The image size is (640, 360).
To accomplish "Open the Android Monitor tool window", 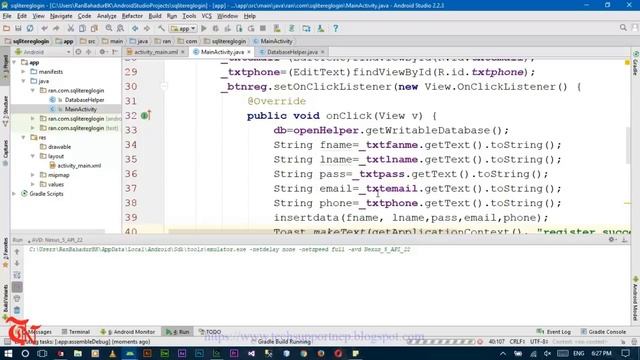I will (128, 332).
